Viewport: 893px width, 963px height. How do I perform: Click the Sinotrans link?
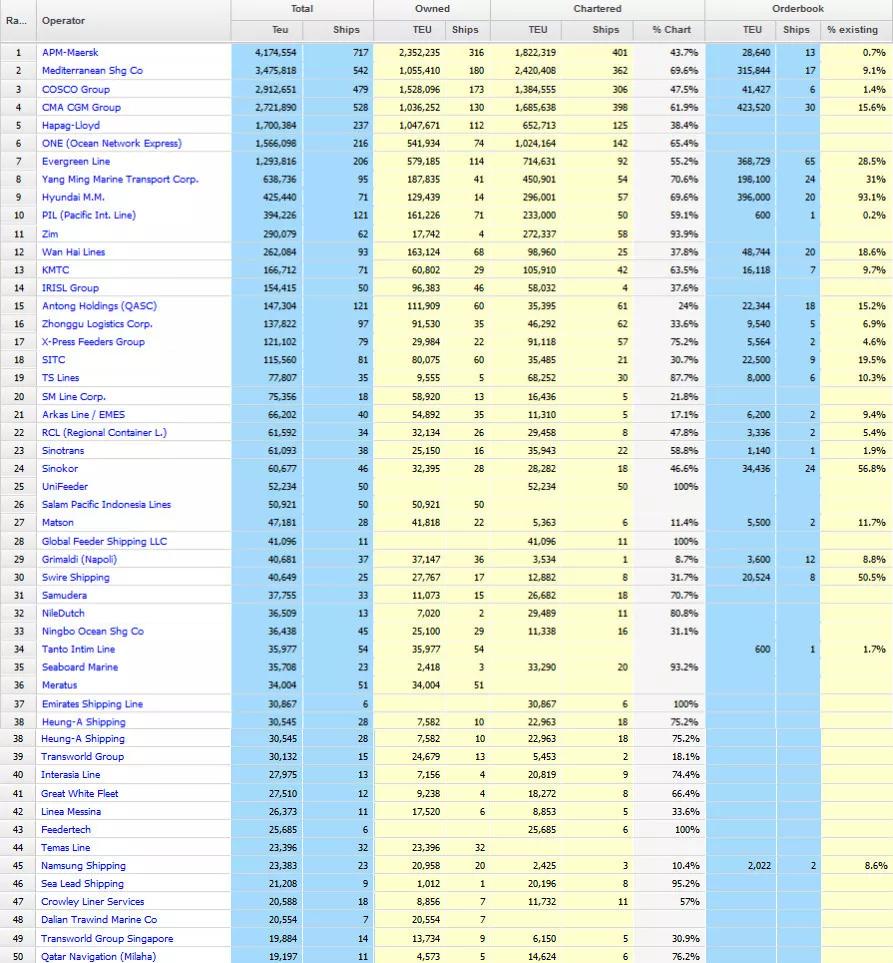point(63,450)
